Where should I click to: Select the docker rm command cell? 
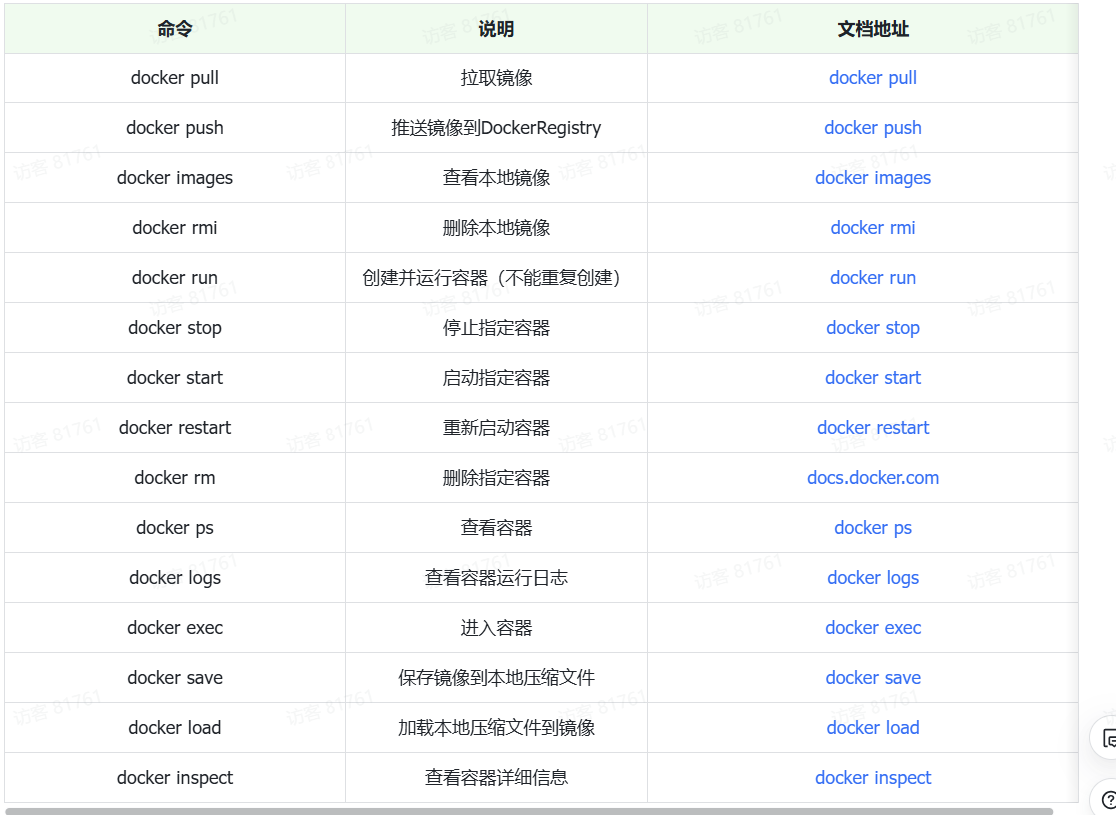coord(175,478)
